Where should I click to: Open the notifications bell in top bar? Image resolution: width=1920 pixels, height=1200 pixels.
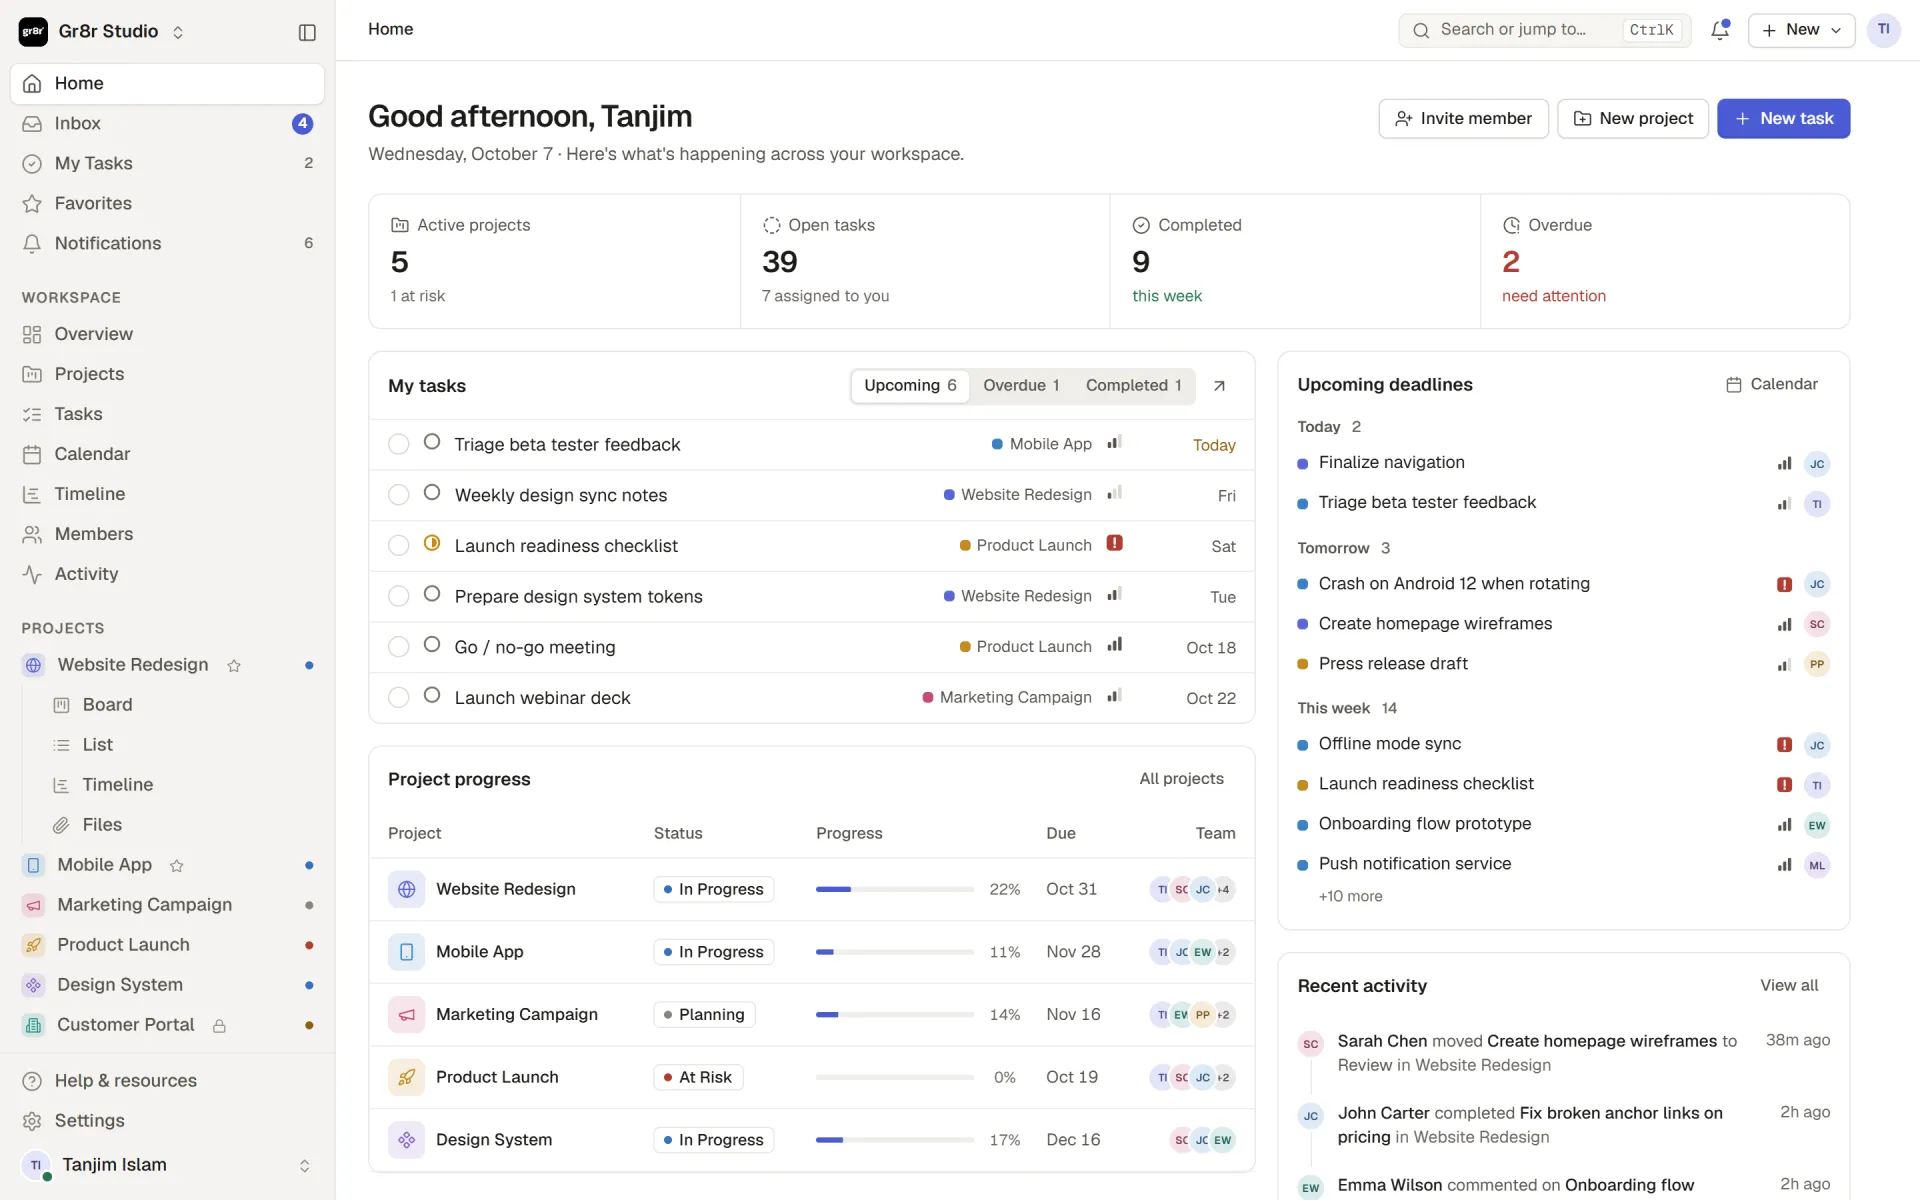(x=1720, y=30)
